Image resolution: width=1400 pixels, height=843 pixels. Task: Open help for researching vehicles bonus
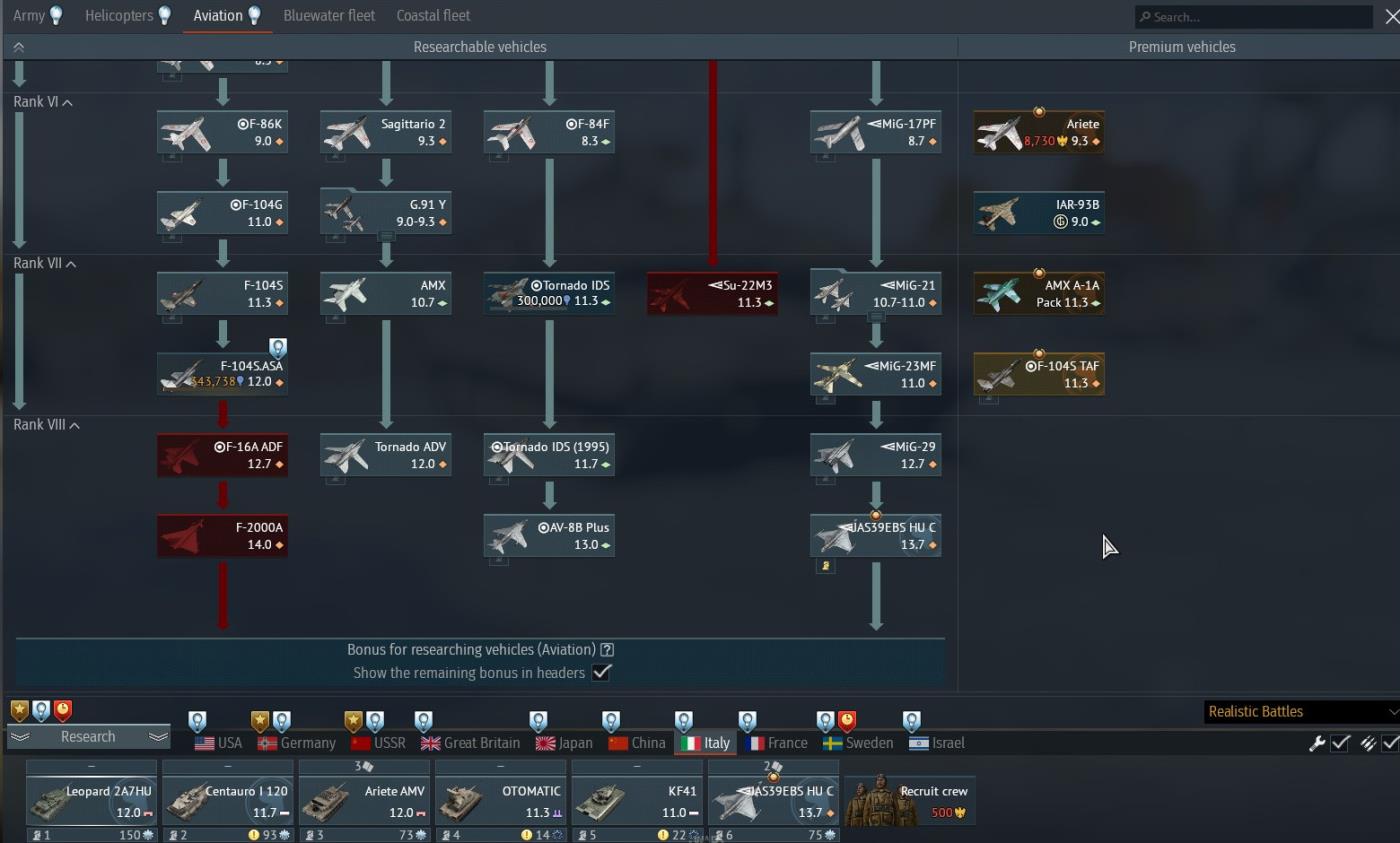(x=607, y=650)
